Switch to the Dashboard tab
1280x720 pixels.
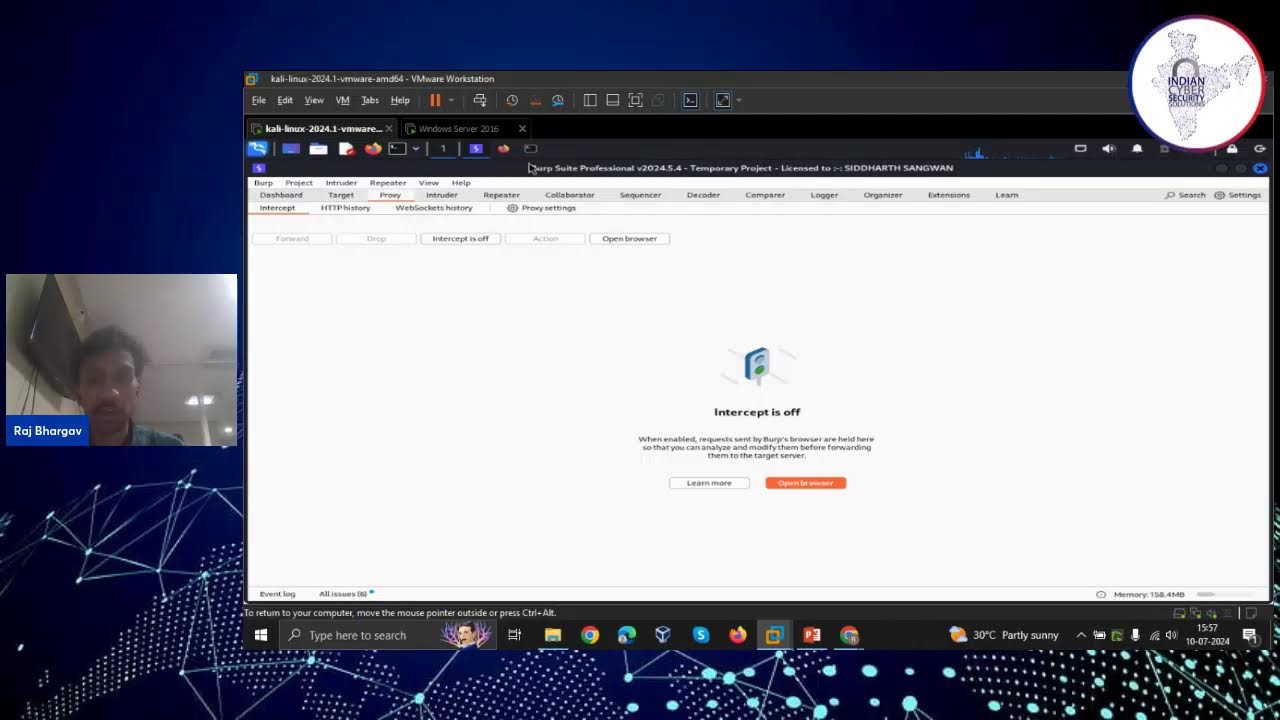pos(281,195)
